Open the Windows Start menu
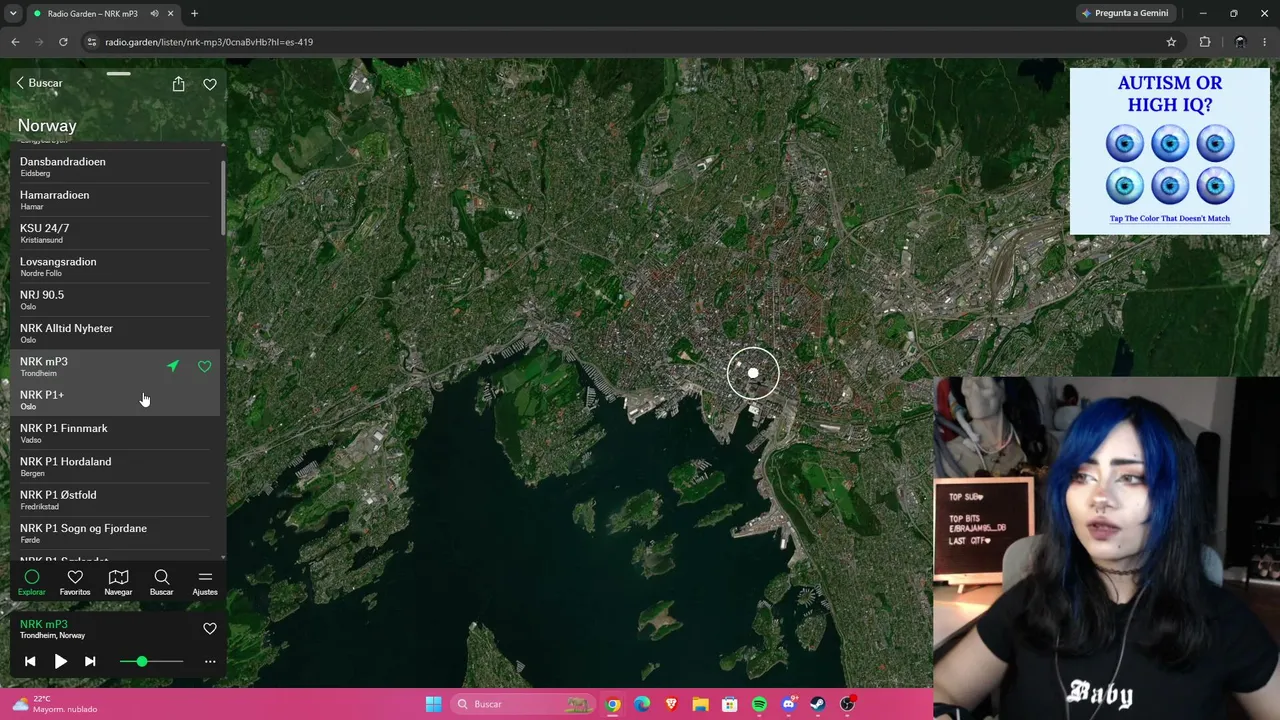 433,704
